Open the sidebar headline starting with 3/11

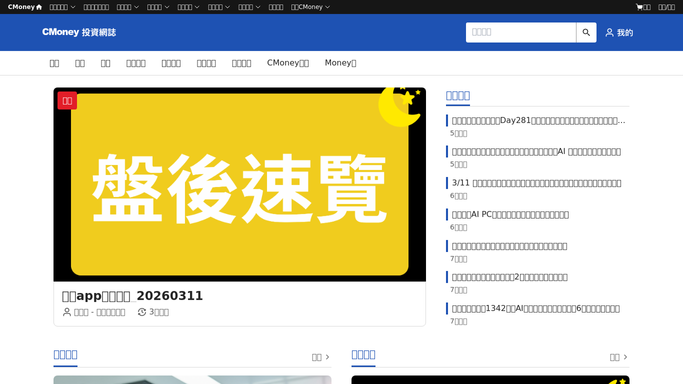tap(536, 183)
